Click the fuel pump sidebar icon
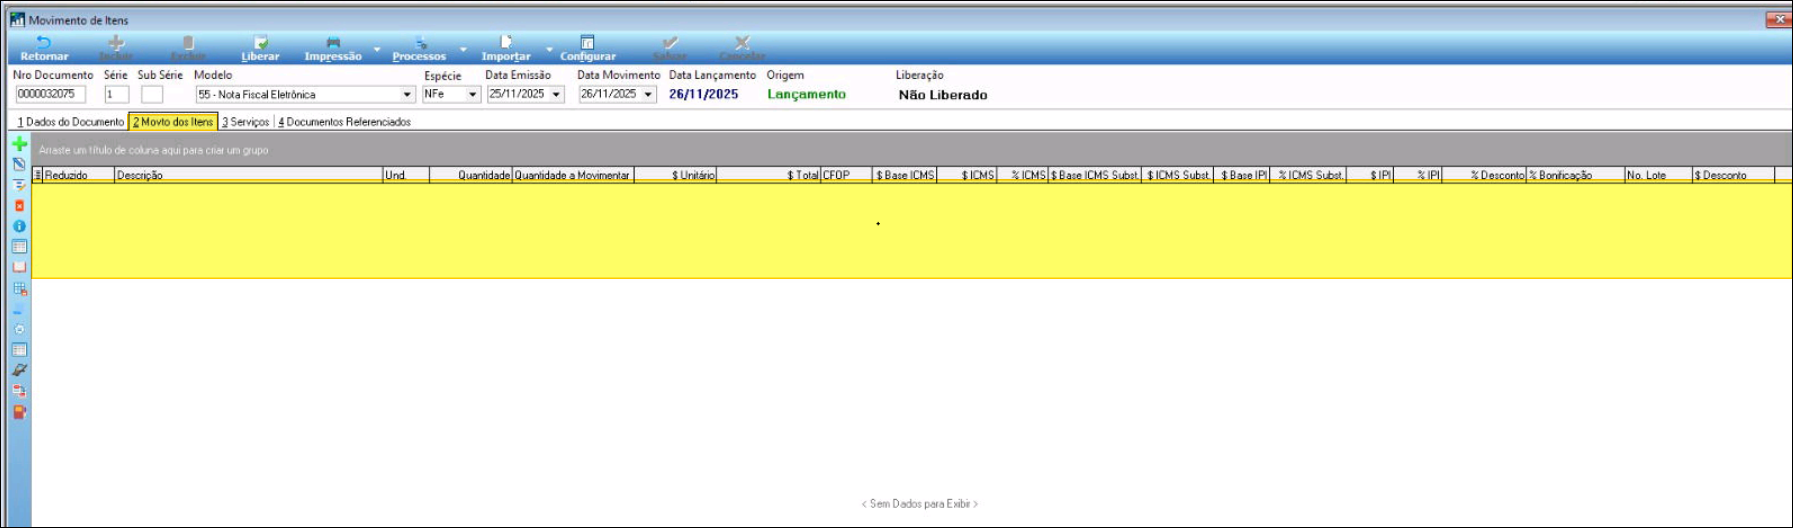Viewport: 1793px width, 528px height. (19, 412)
